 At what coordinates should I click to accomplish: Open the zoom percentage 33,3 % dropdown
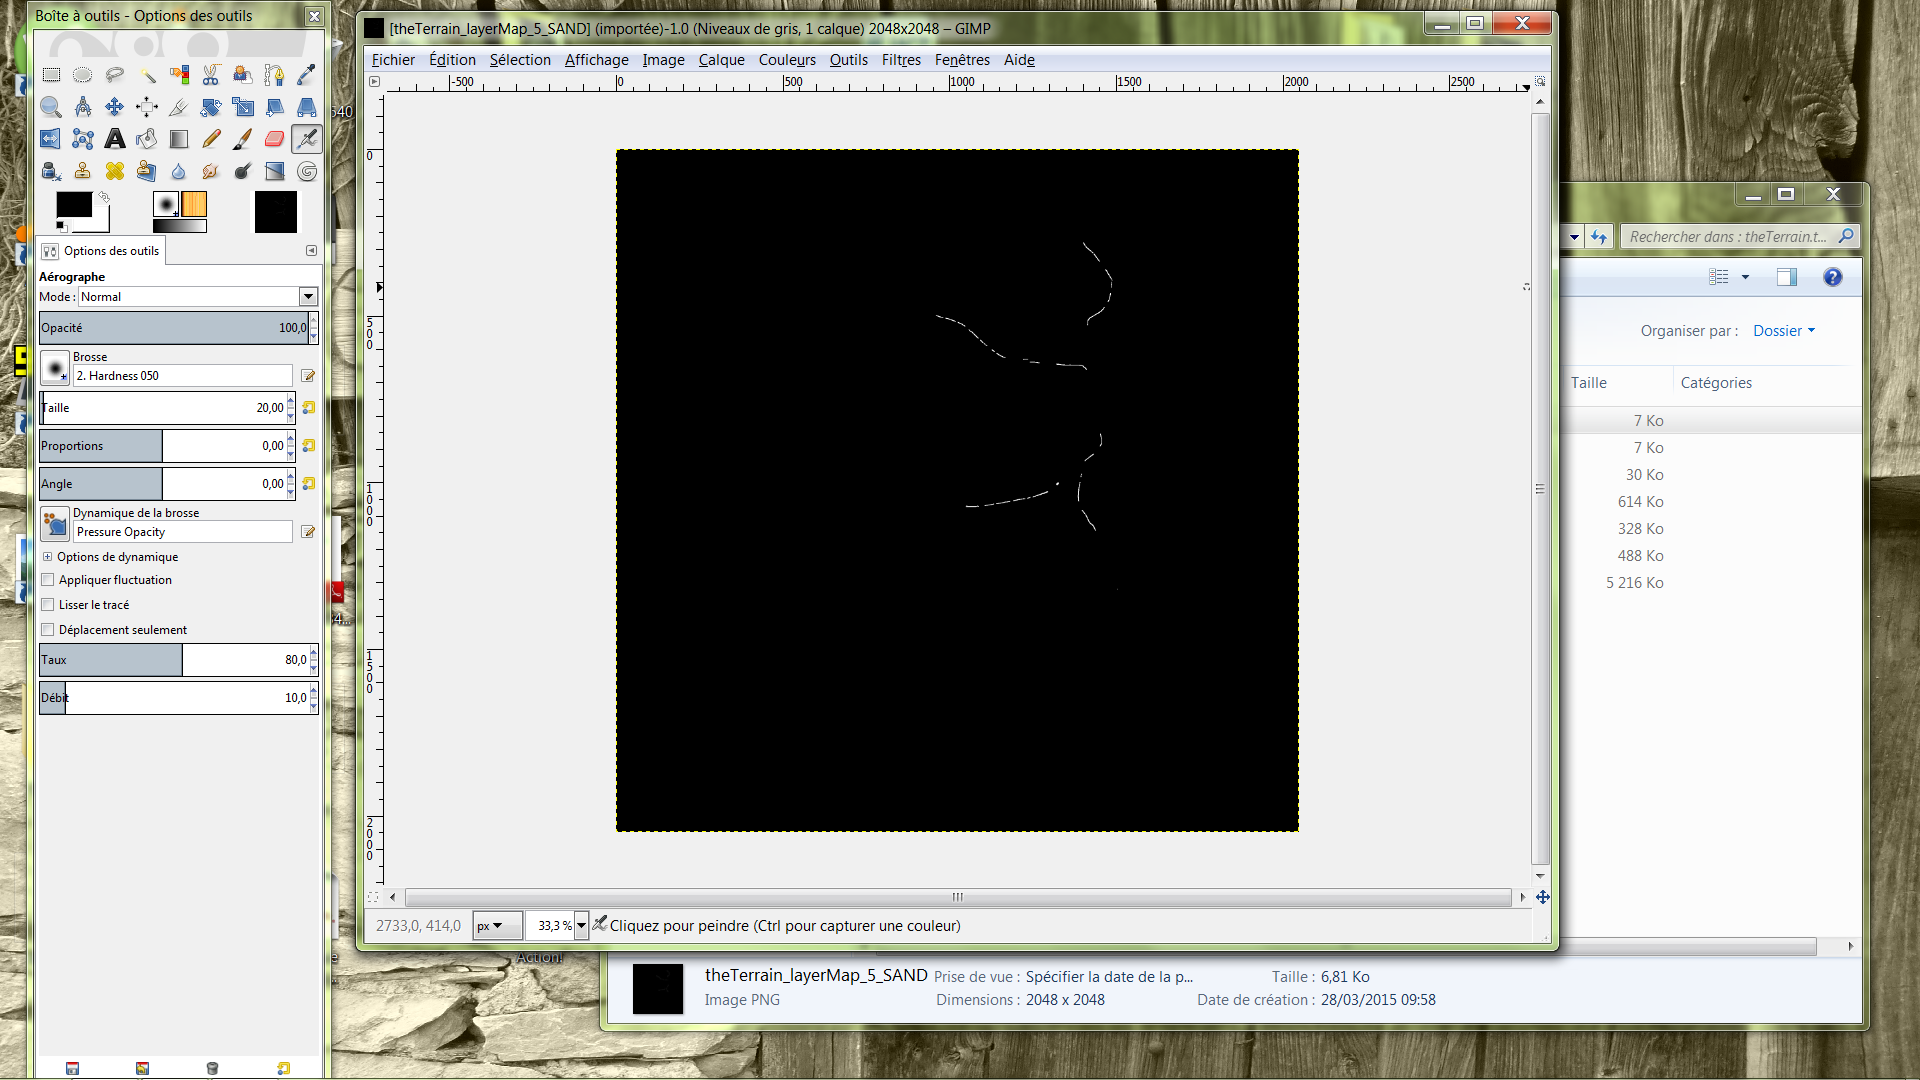point(581,926)
